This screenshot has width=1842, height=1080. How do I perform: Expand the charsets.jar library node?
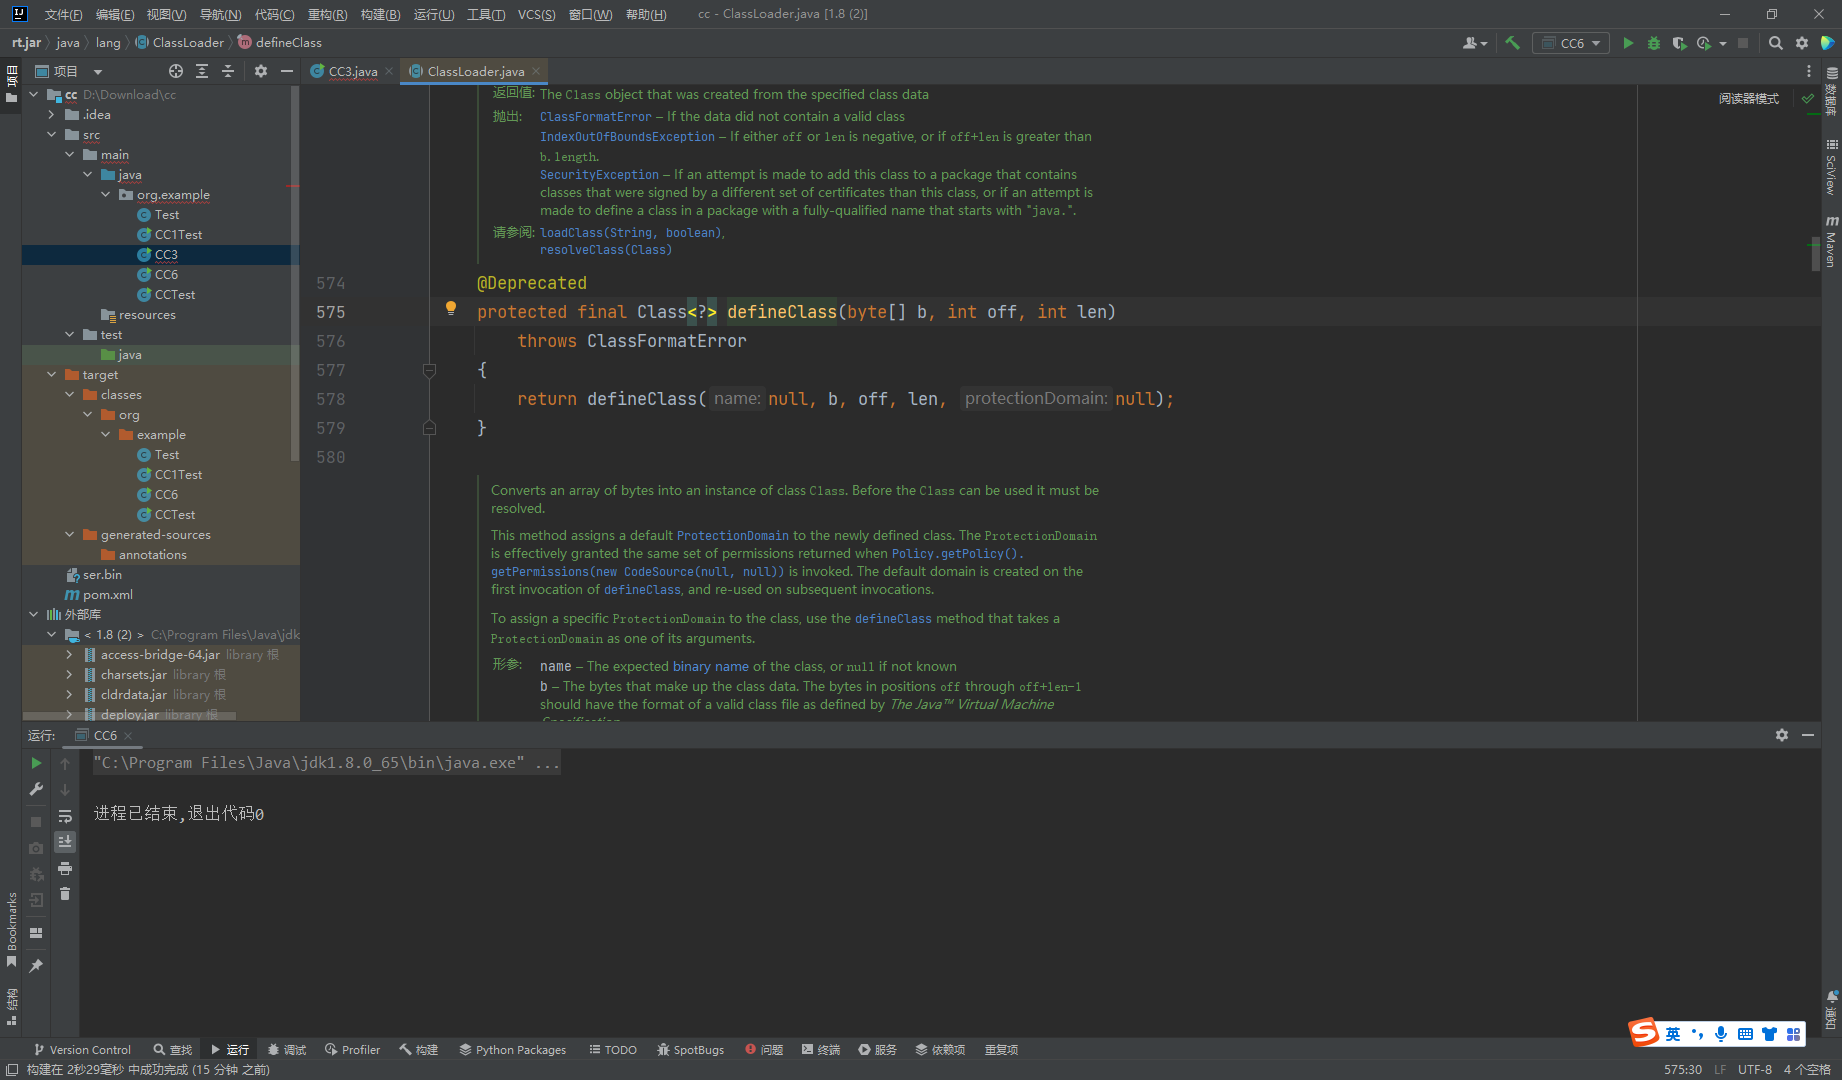pyautogui.click(x=69, y=674)
